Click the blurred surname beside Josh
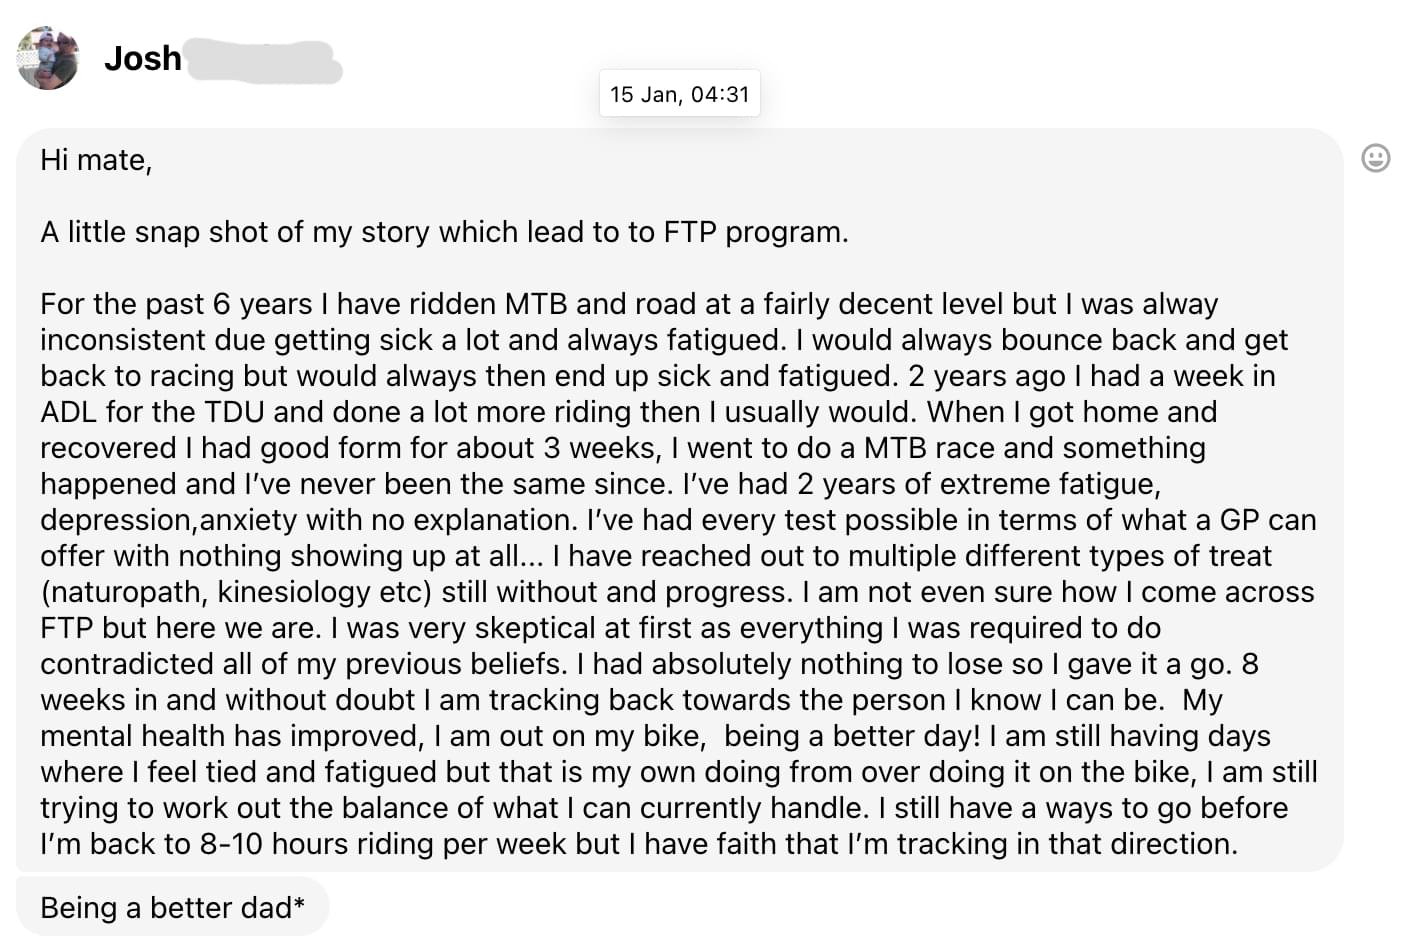Screen dimensions: 1406x950 (264, 60)
